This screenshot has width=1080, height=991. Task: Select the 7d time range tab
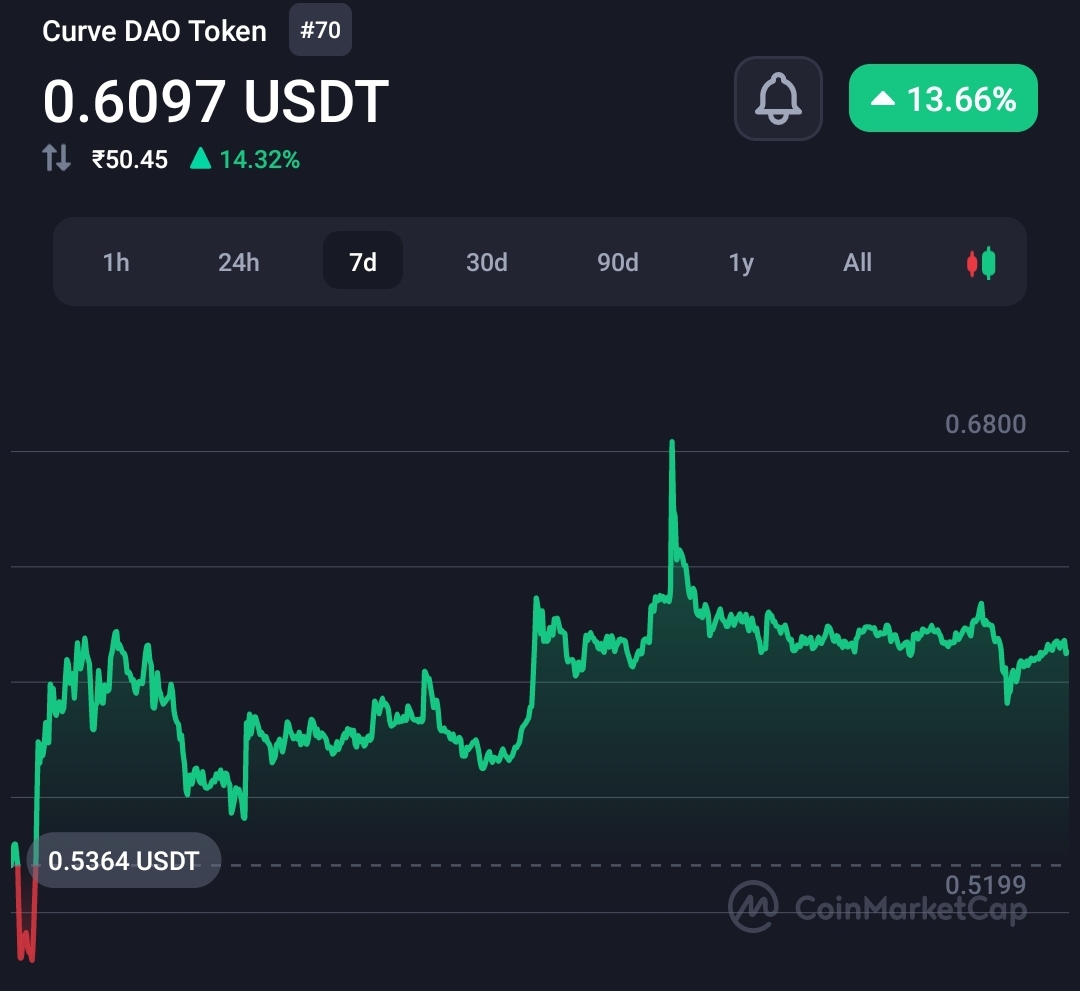pos(362,260)
